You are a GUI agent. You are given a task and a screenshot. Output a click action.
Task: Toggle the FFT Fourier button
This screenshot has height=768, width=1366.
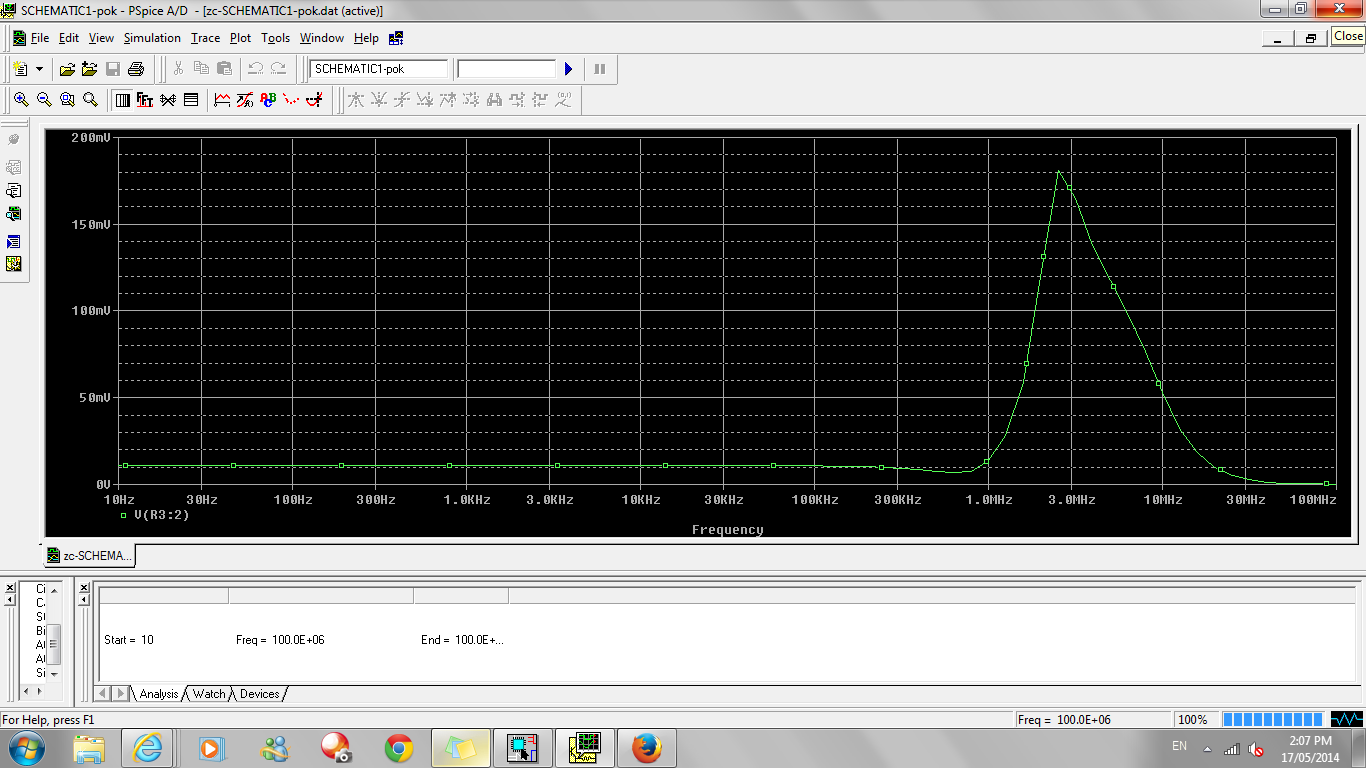coord(145,100)
